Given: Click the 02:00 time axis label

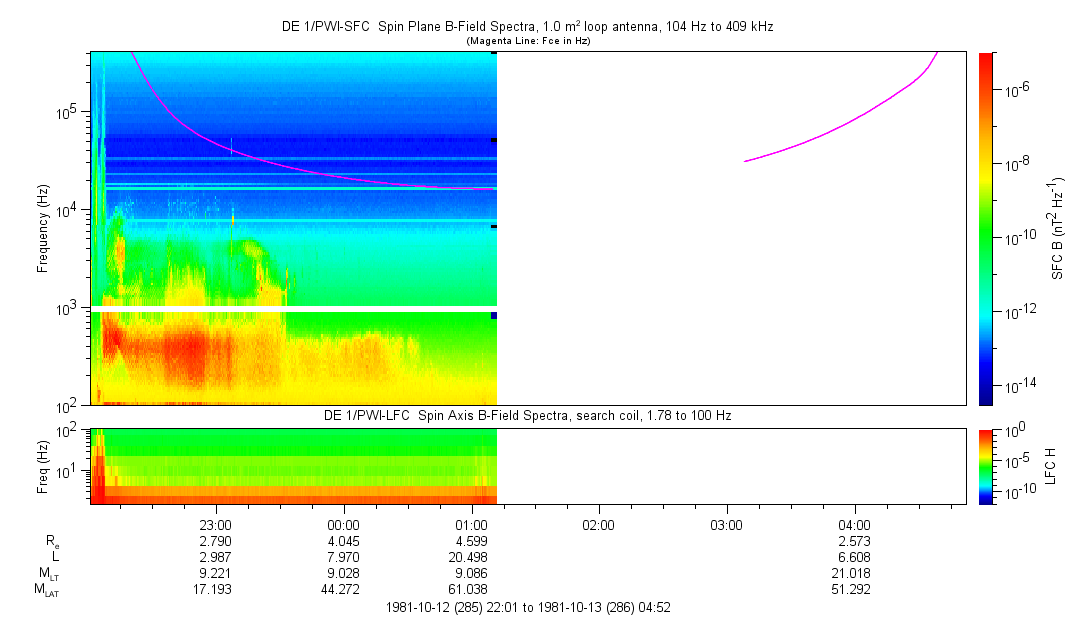Looking at the screenshot, I should 598,524.
